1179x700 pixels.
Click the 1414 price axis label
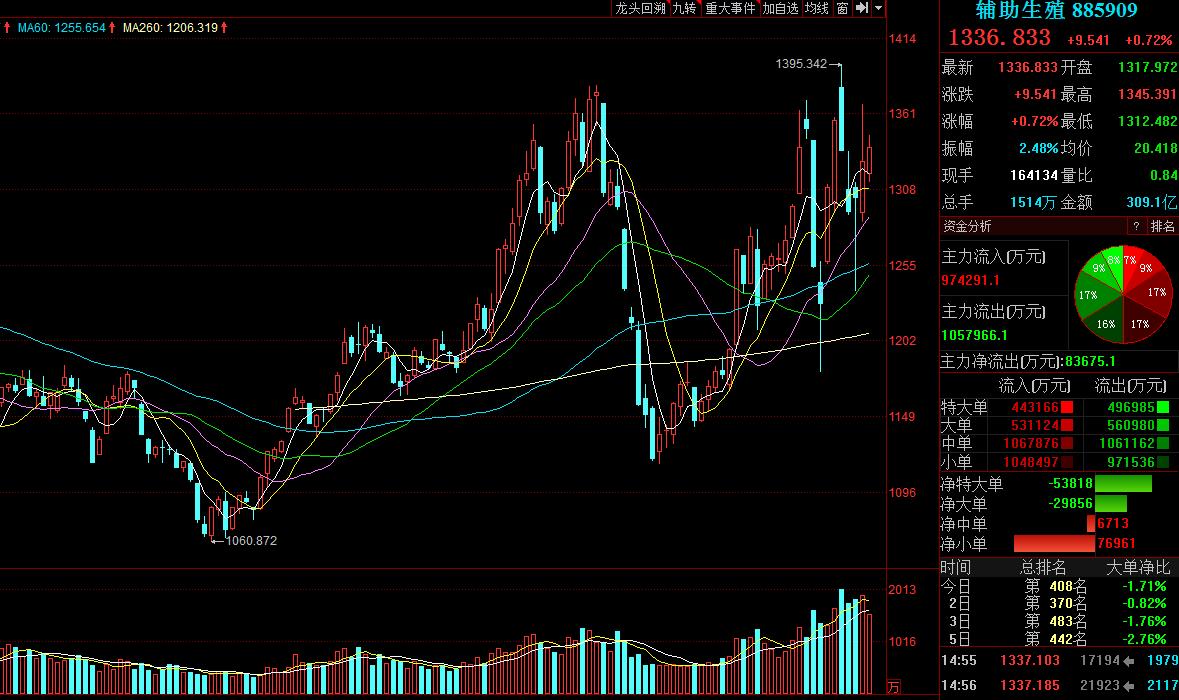[x=902, y=38]
